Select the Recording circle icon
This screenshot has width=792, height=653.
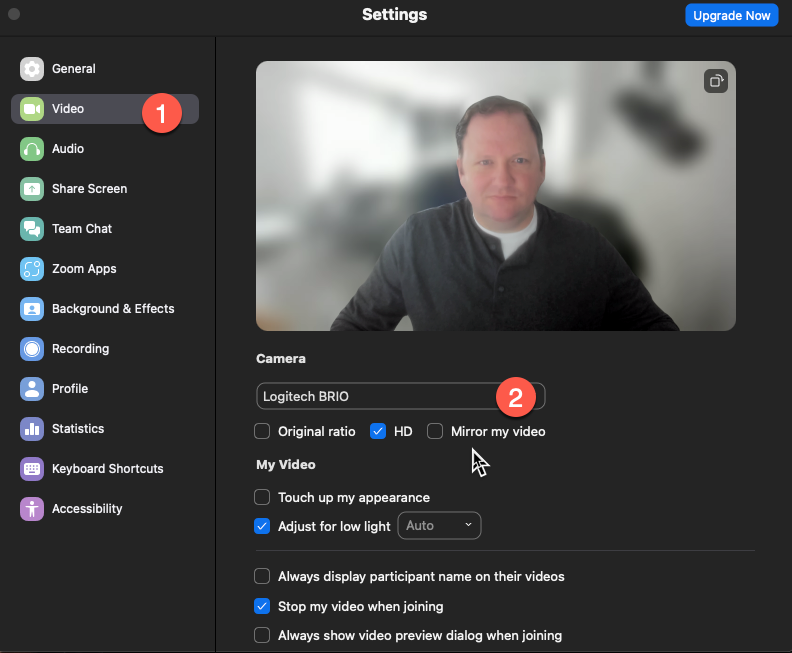coord(32,349)
